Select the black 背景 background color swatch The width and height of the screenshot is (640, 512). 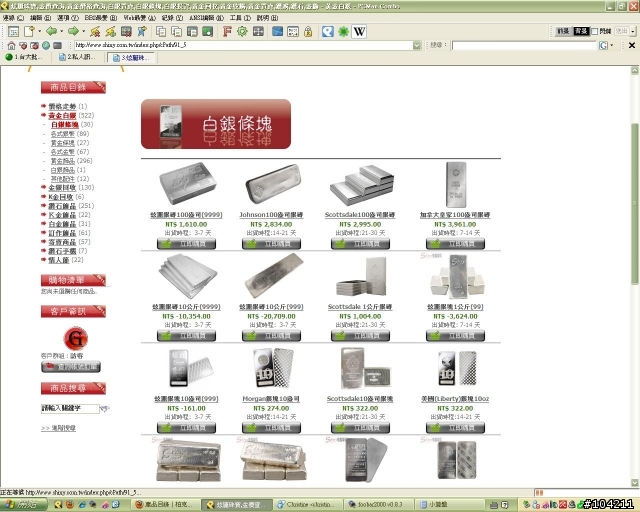click(x=581, y=31)
